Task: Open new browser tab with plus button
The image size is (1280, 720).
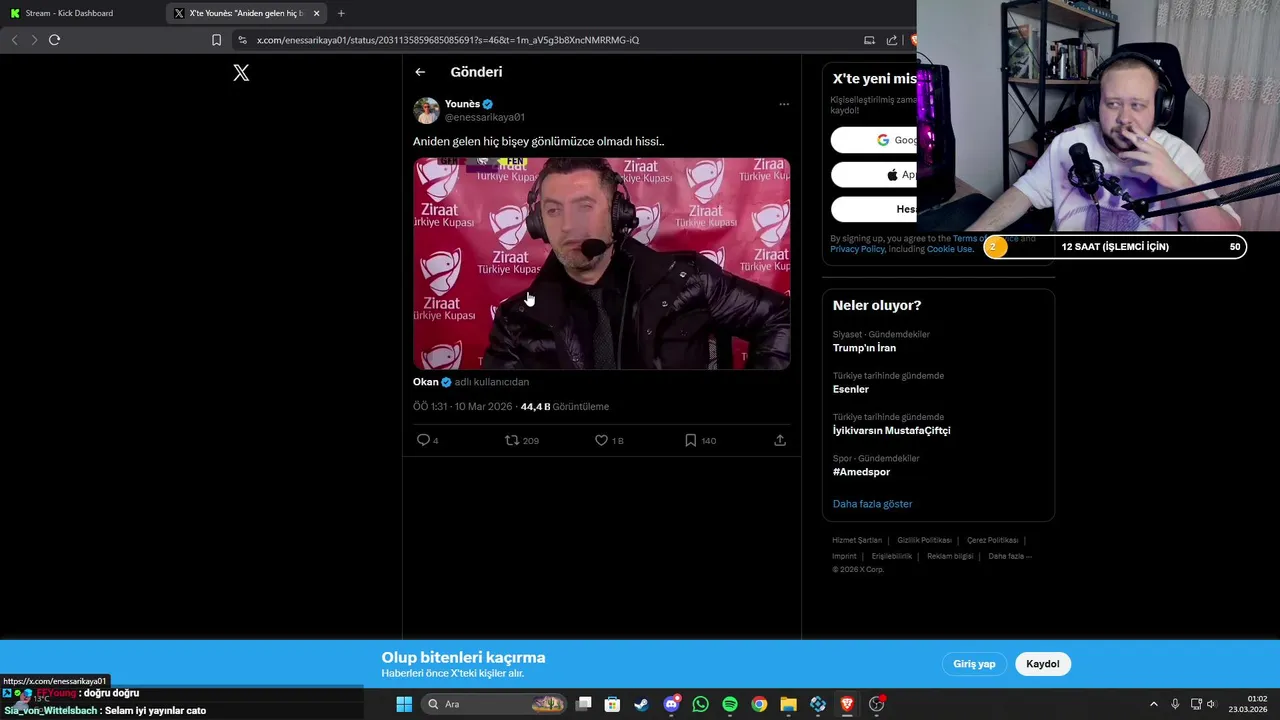Action: [x=341, y=13]
